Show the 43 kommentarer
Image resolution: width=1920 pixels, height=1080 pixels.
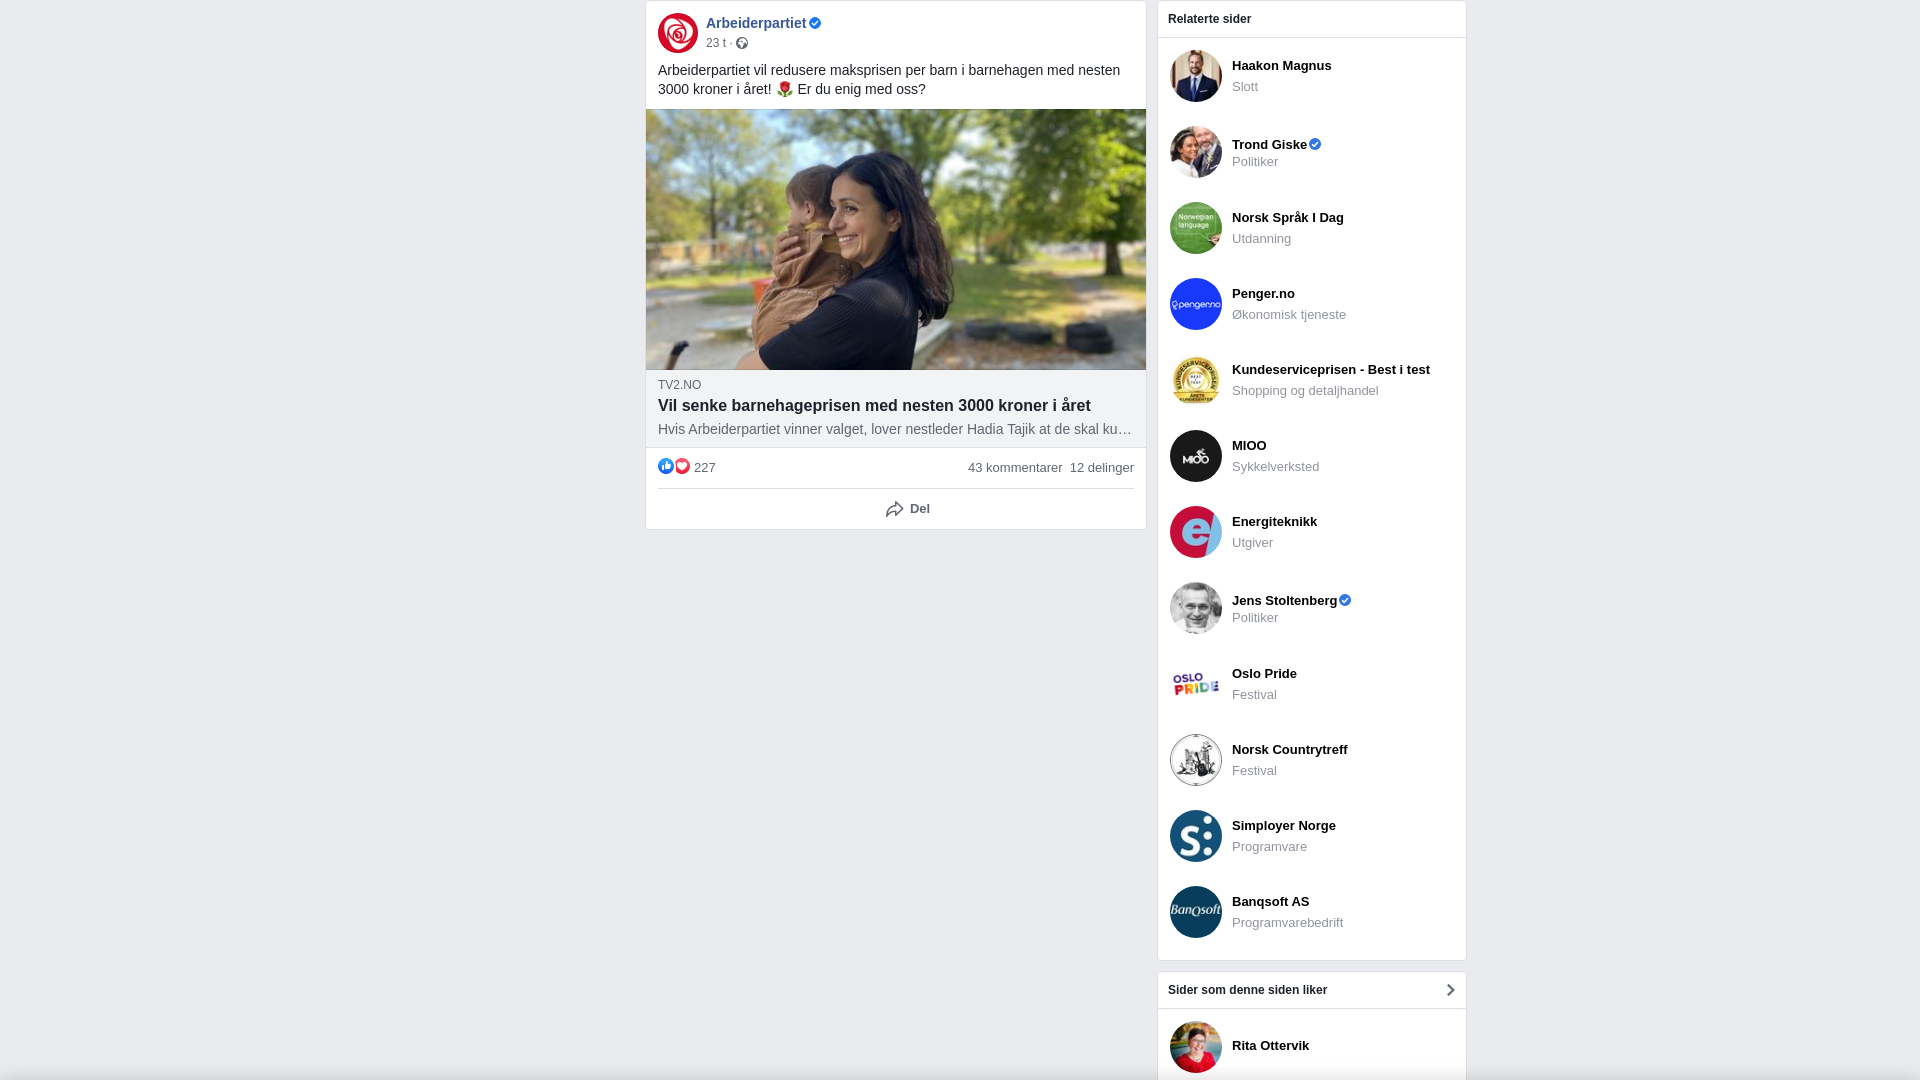tap(1015, 467)
